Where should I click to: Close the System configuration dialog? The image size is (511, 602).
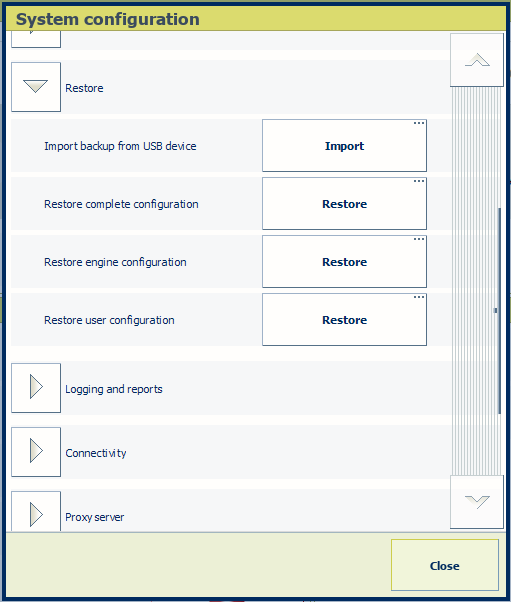pos(445,565)
